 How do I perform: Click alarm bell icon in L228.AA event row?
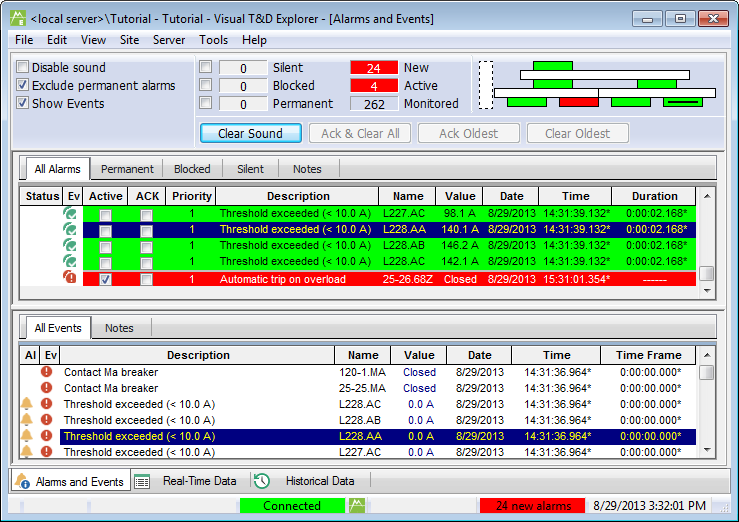tap(27, 436)
